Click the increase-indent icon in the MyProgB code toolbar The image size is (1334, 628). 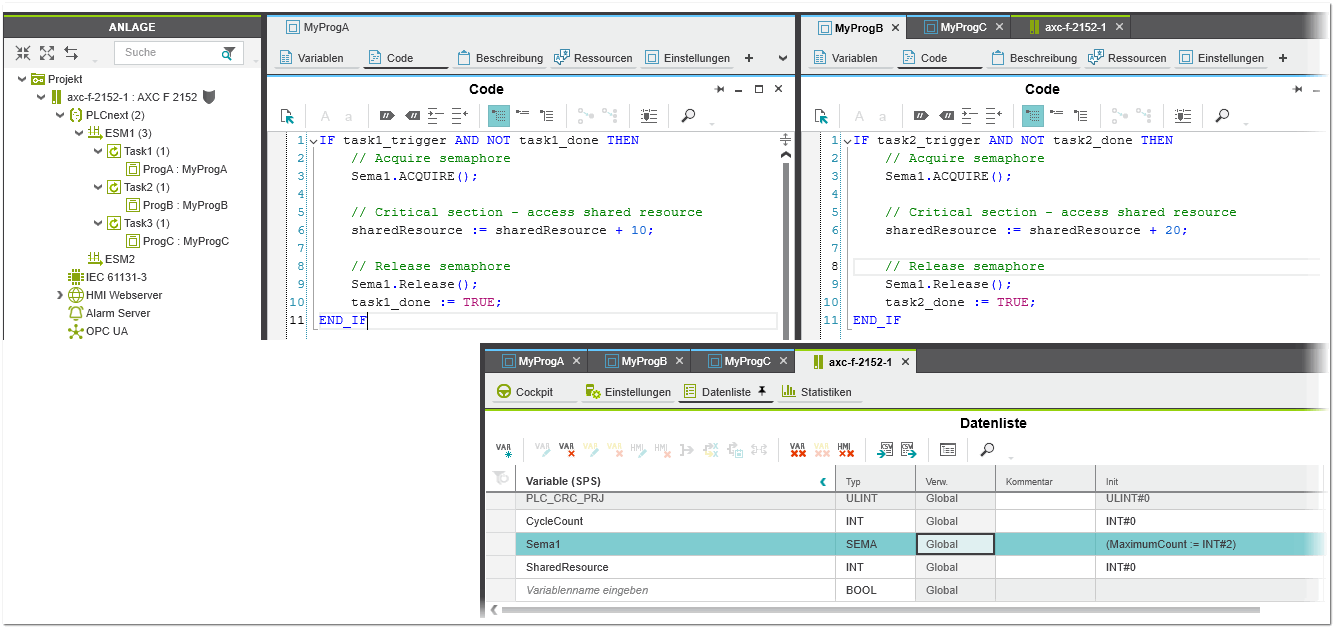click(x=968, y=116)
